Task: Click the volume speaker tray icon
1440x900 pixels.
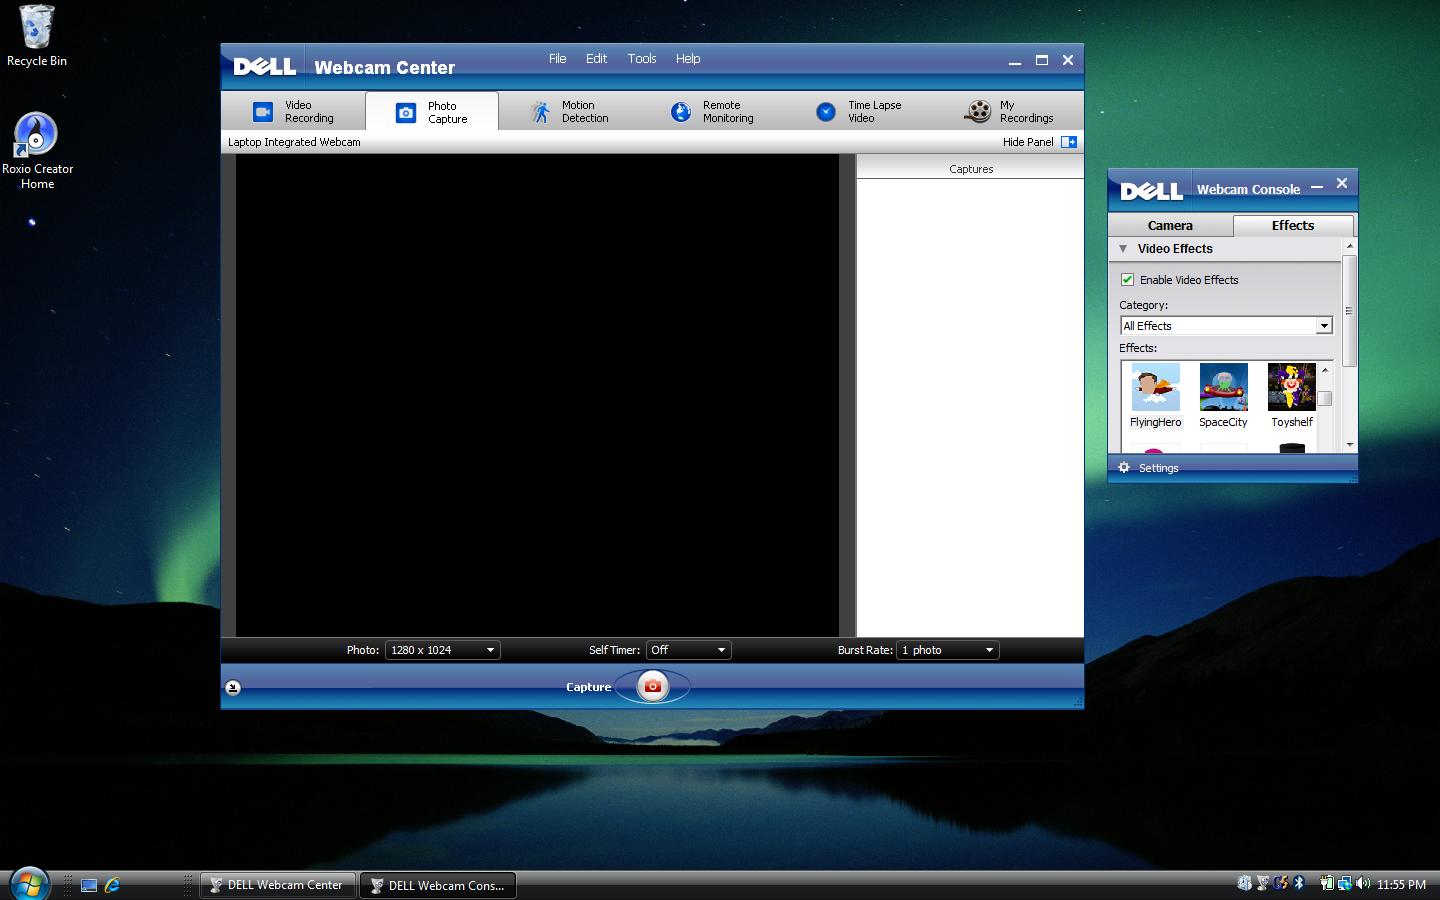Action: point(1363,883)
